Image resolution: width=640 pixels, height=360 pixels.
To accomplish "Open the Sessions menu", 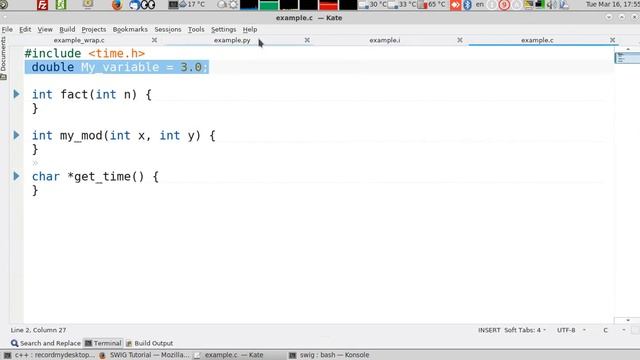I will tap(168, 29).
